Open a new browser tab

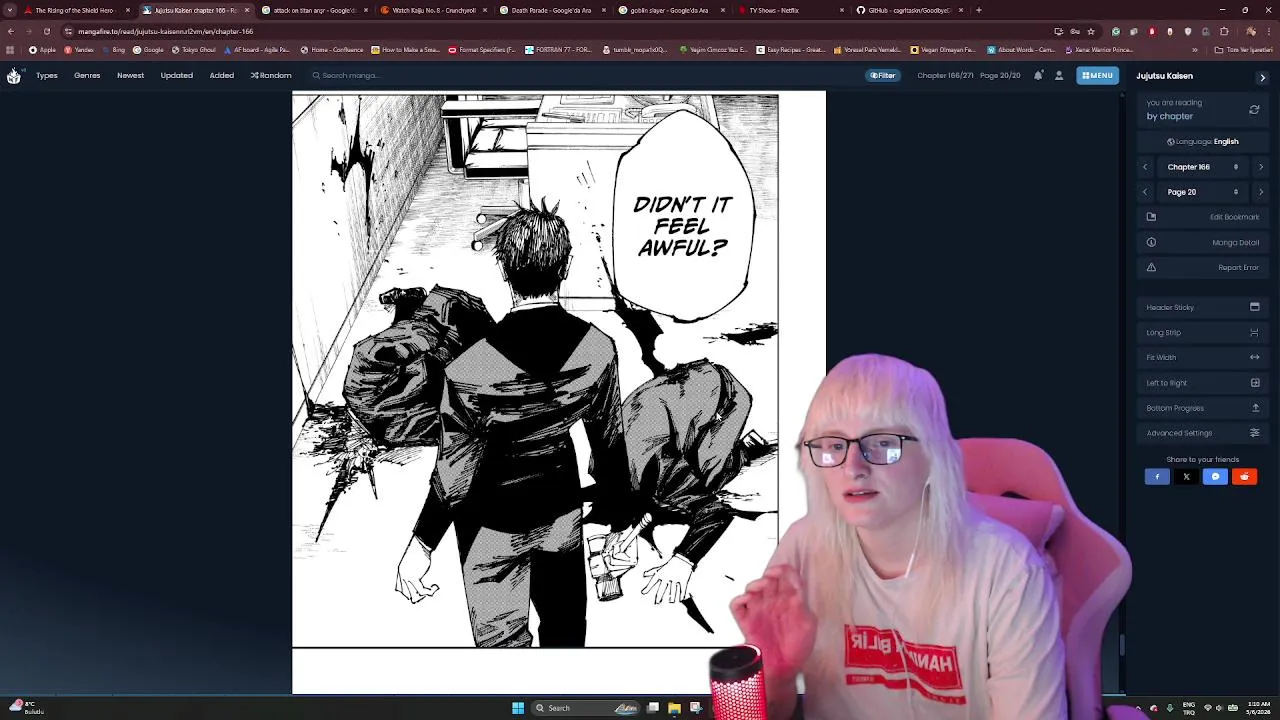tap(978, 10)
